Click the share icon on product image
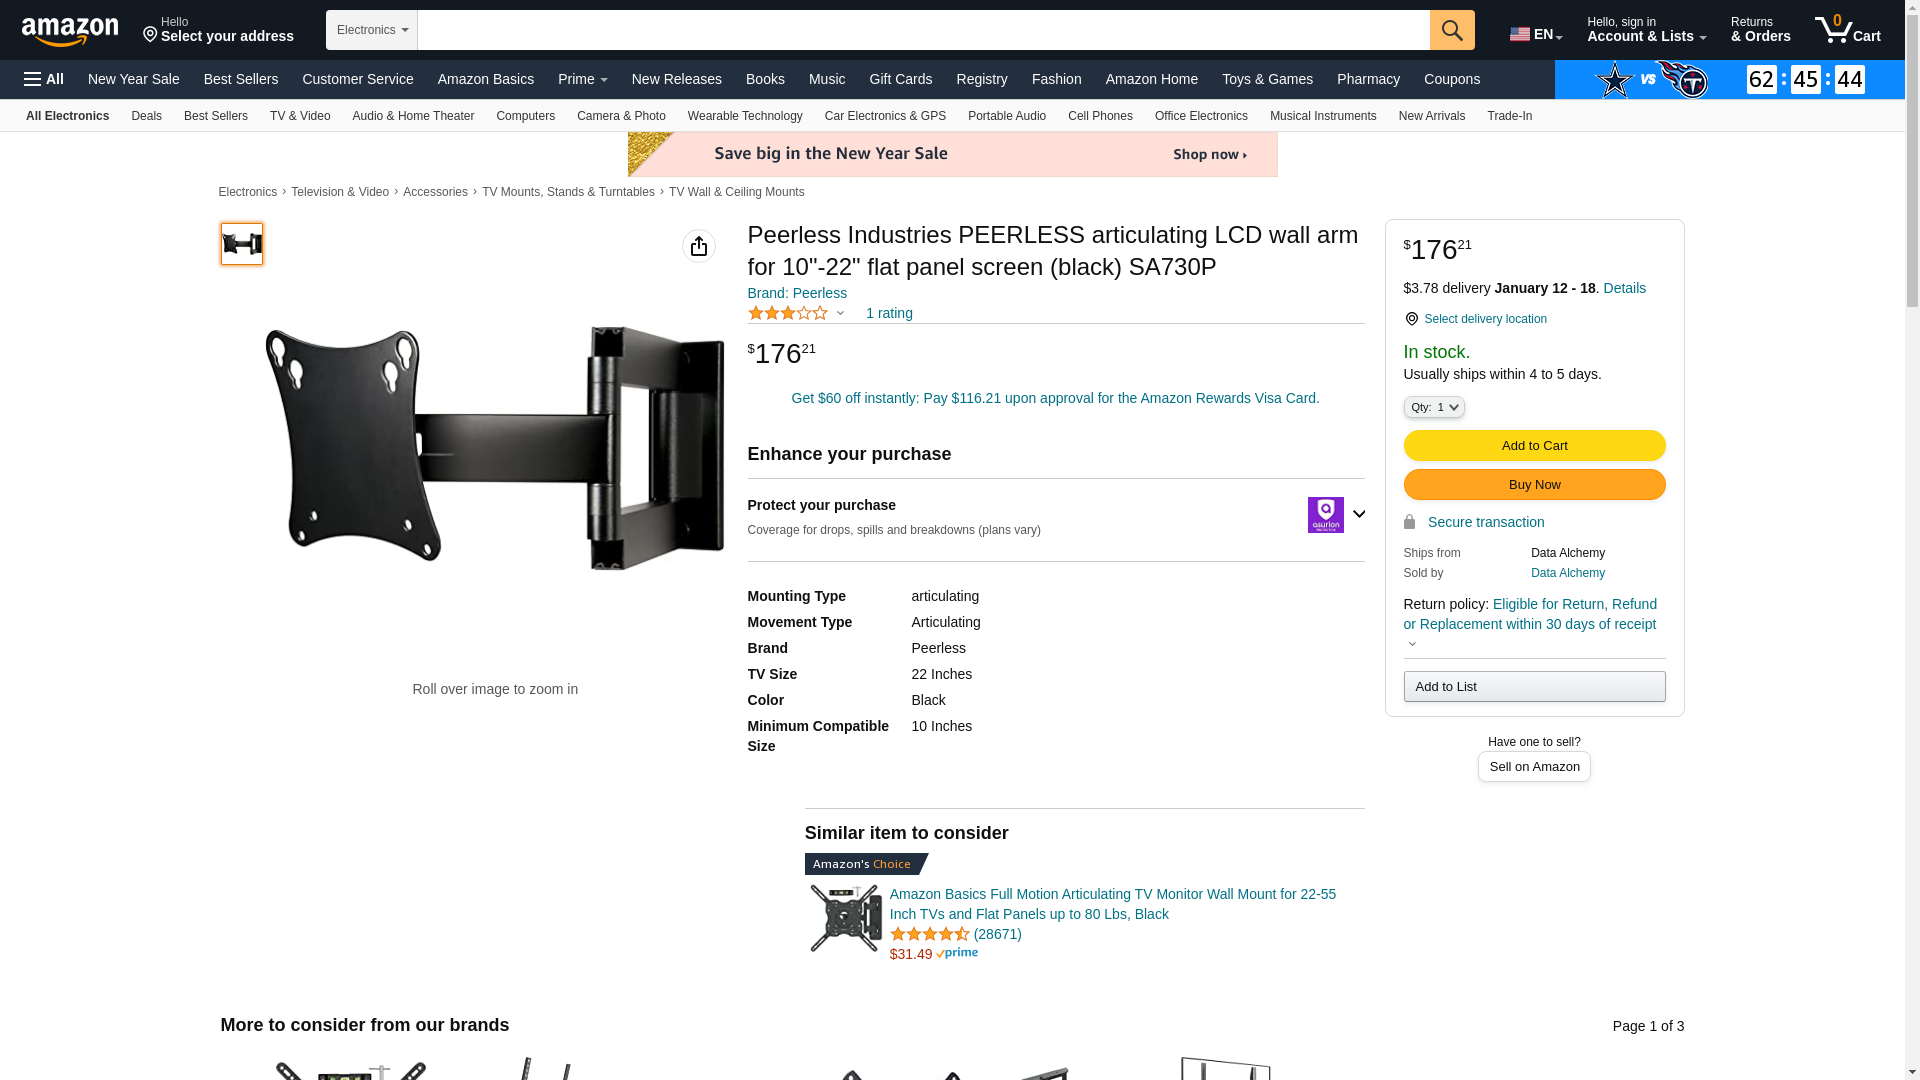Screen dimensions: 1920x1080 click(x=699, y=246)
